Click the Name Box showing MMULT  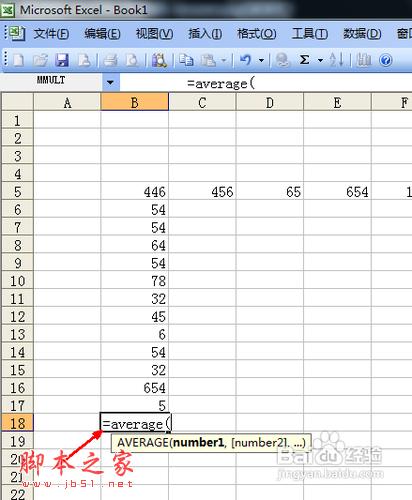tap(52, 82)
